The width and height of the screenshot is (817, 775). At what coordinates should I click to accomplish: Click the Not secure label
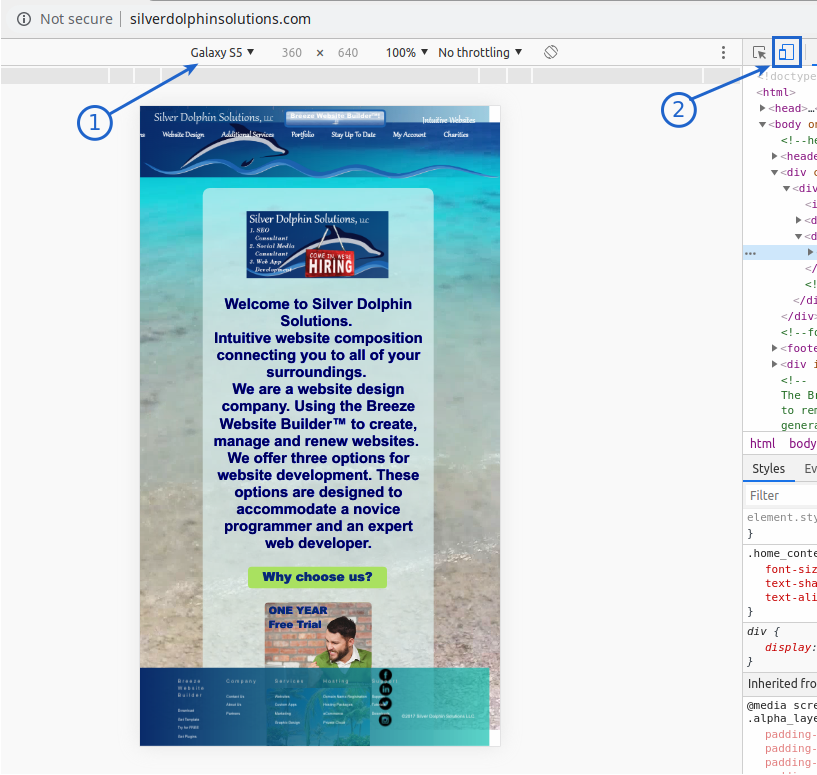coord(77,19)
